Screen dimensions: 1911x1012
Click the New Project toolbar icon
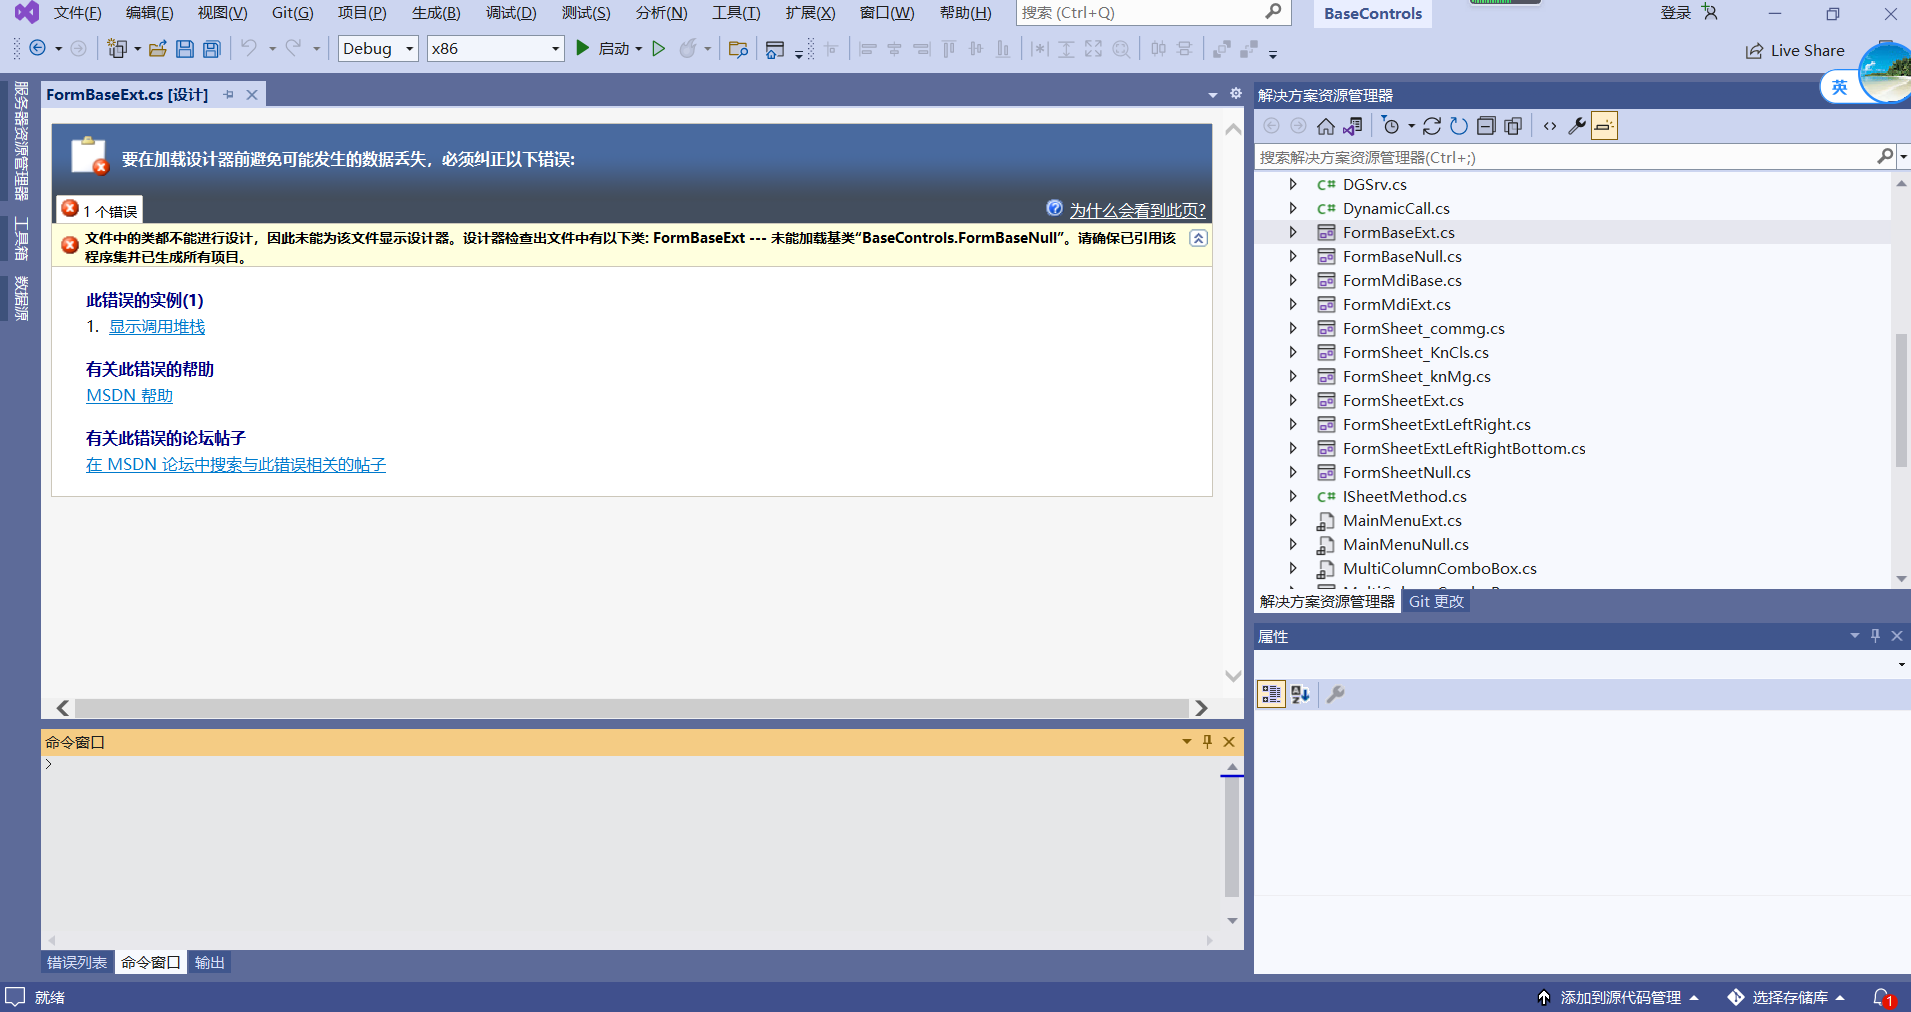117,48
